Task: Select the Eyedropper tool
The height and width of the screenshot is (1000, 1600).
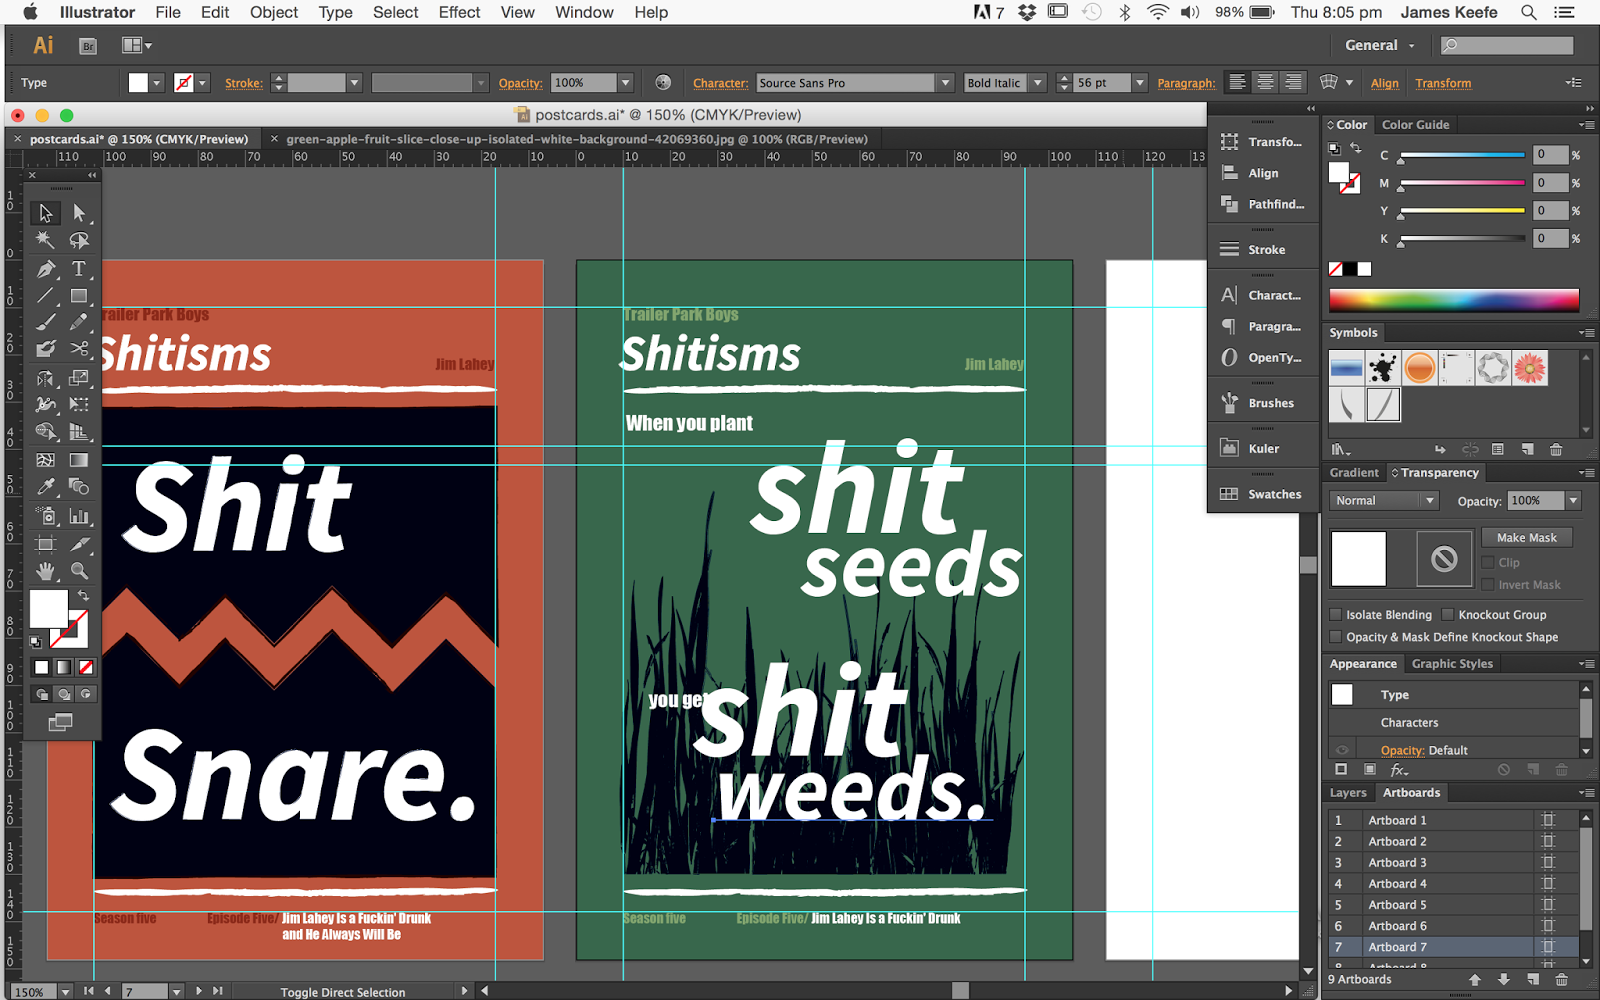Action: tap(45, 487)
